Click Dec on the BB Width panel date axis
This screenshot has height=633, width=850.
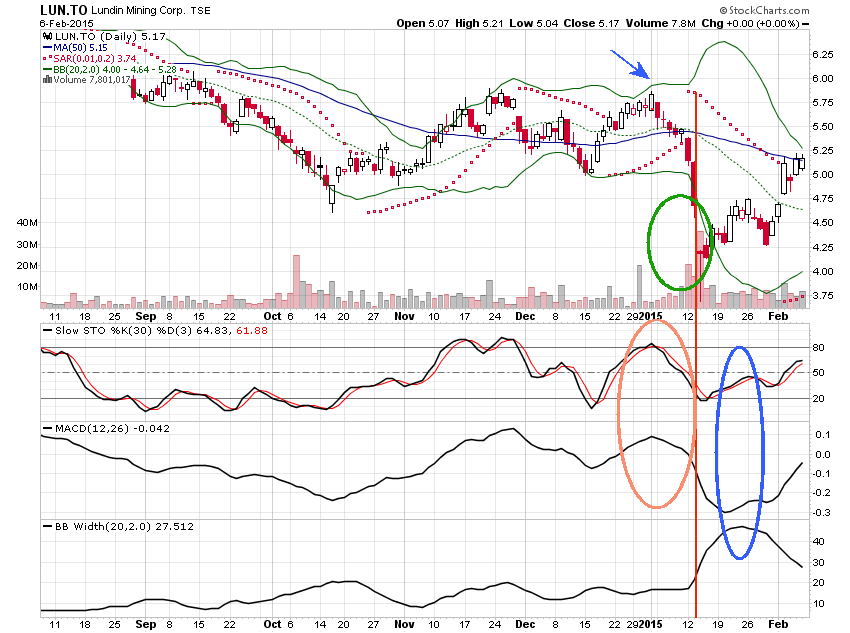click(525, 624)
